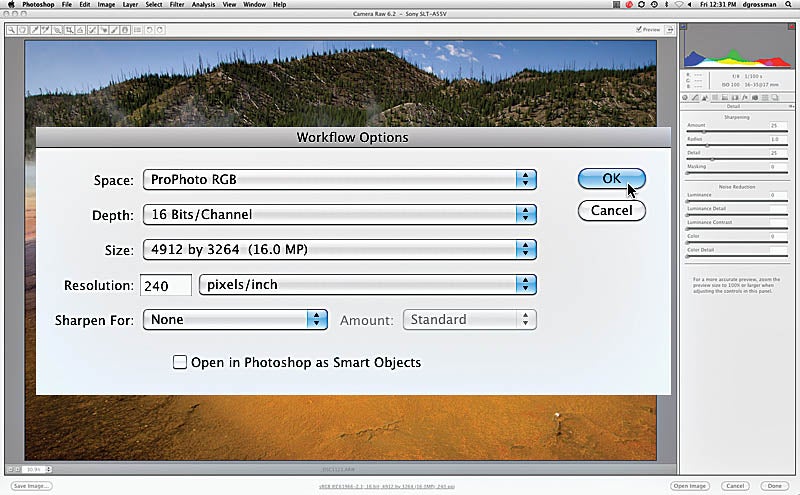Select the Red Eye Removal tool
This screenshot has height=495, width=800.
coord(104,30)
